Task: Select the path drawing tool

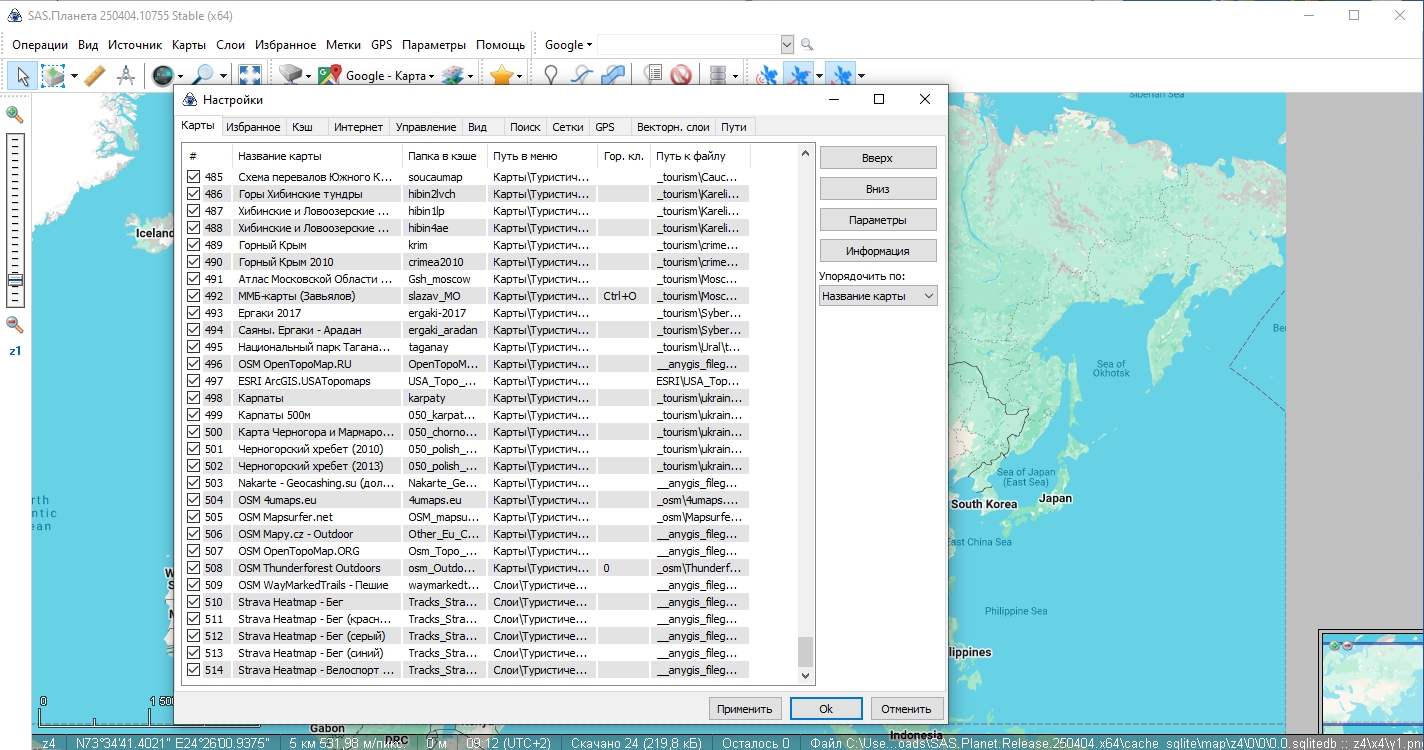Action: tap(581, 74)
